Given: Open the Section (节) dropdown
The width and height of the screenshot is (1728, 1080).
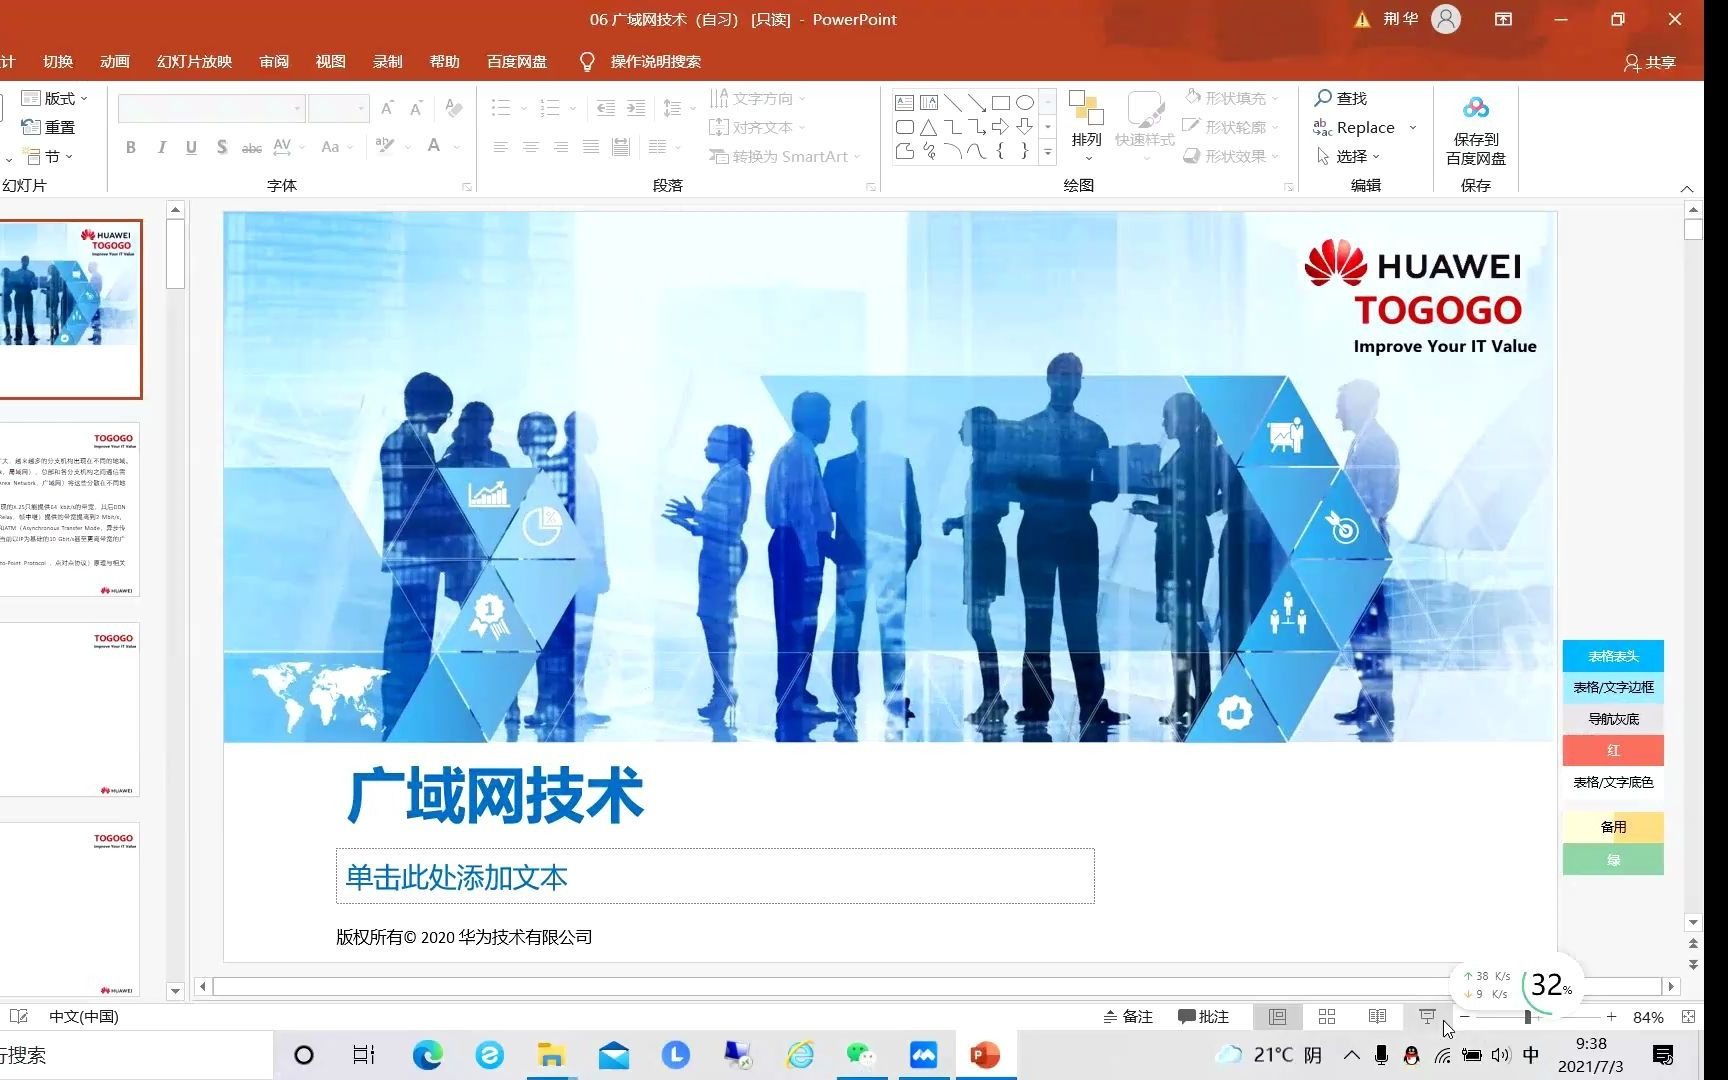Looking at the screenshot, I should point(48,156).
